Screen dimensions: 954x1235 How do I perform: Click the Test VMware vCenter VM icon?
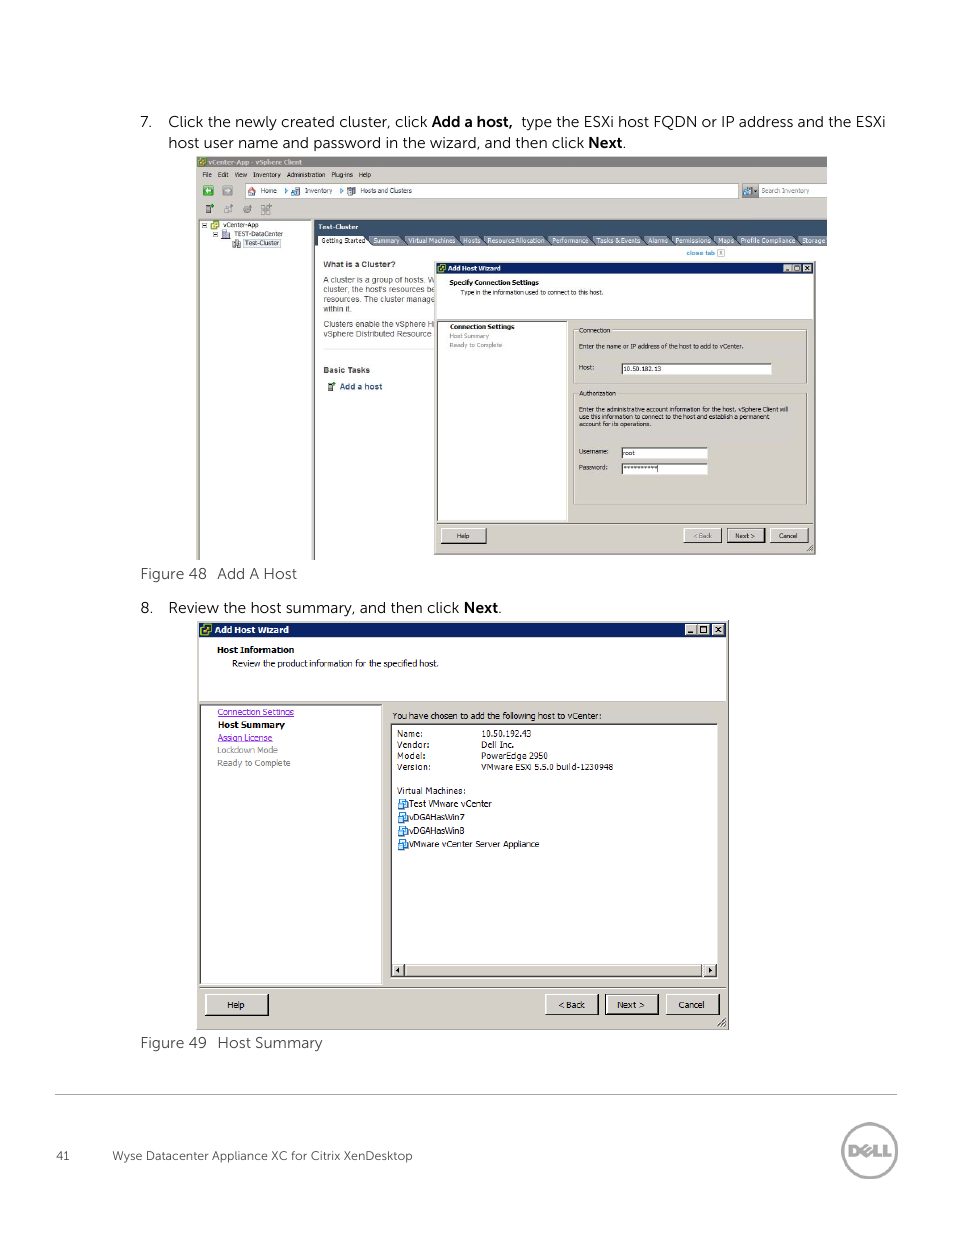click(x=402, y=804)
